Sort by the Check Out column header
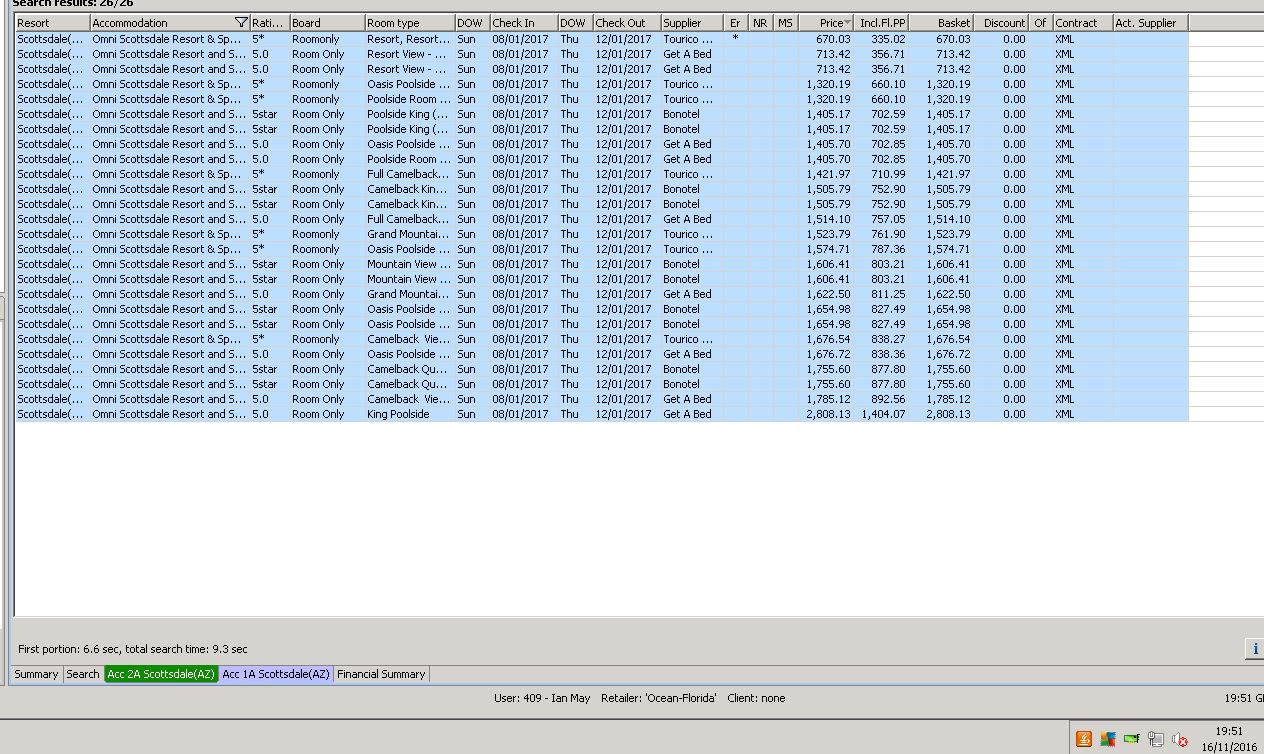This screenshot has width=1264, height=754. (x=627, y=23)
